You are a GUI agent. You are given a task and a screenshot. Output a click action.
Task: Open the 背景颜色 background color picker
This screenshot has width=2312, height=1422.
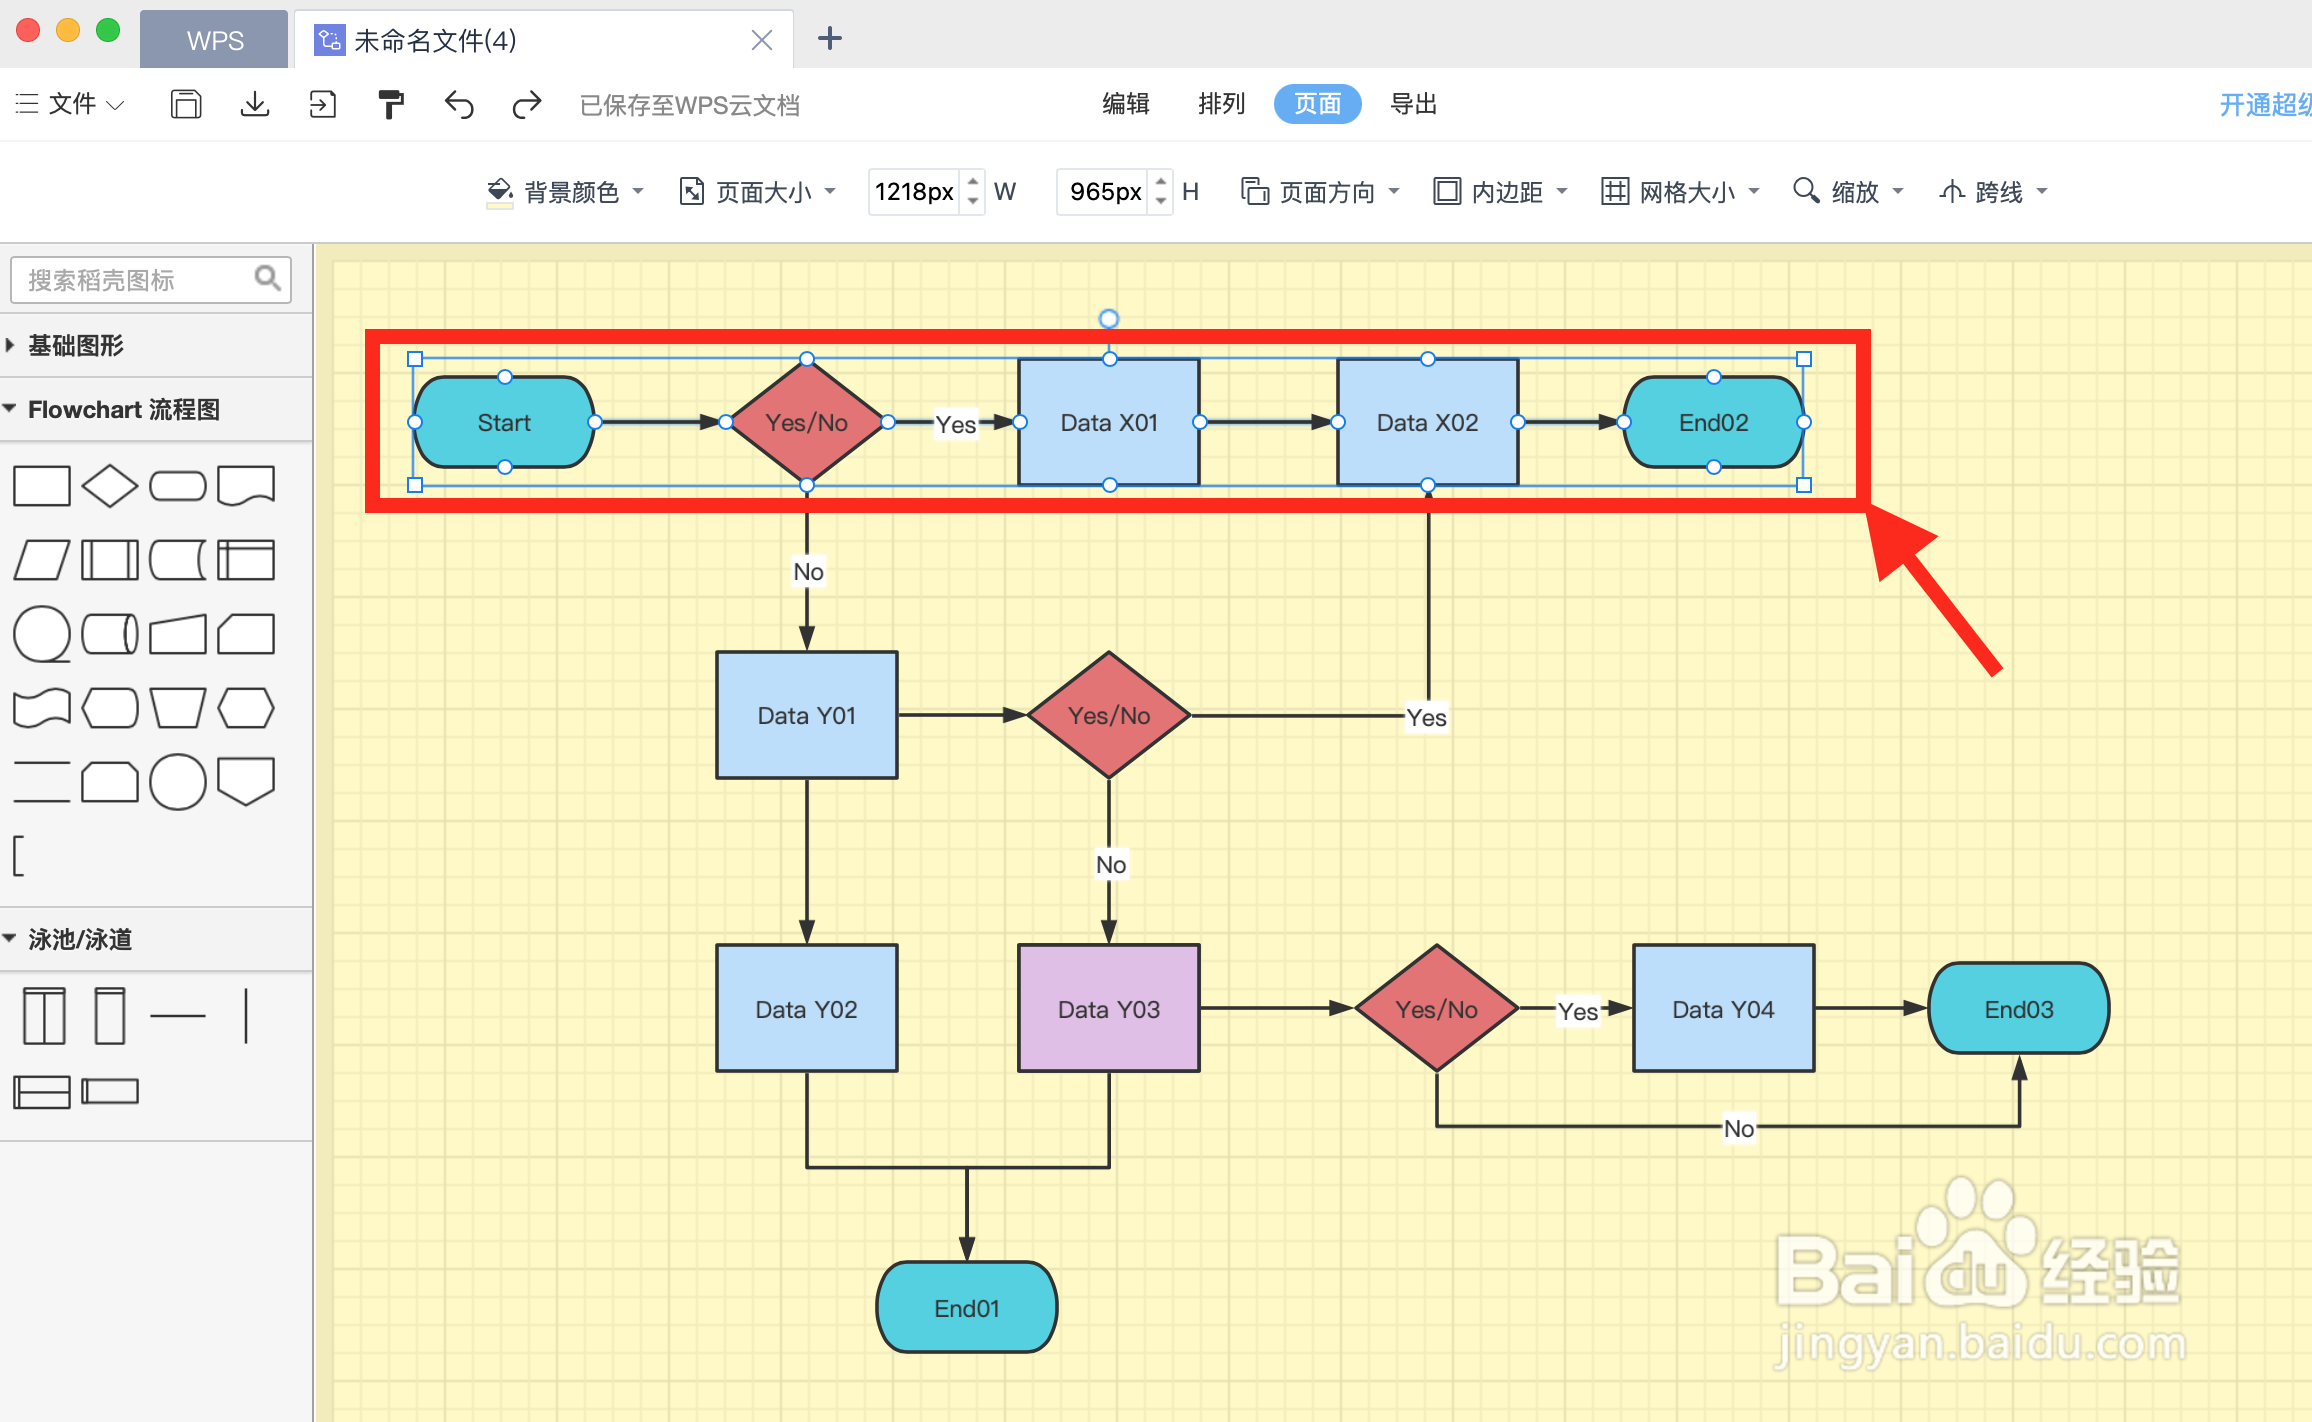565,191
